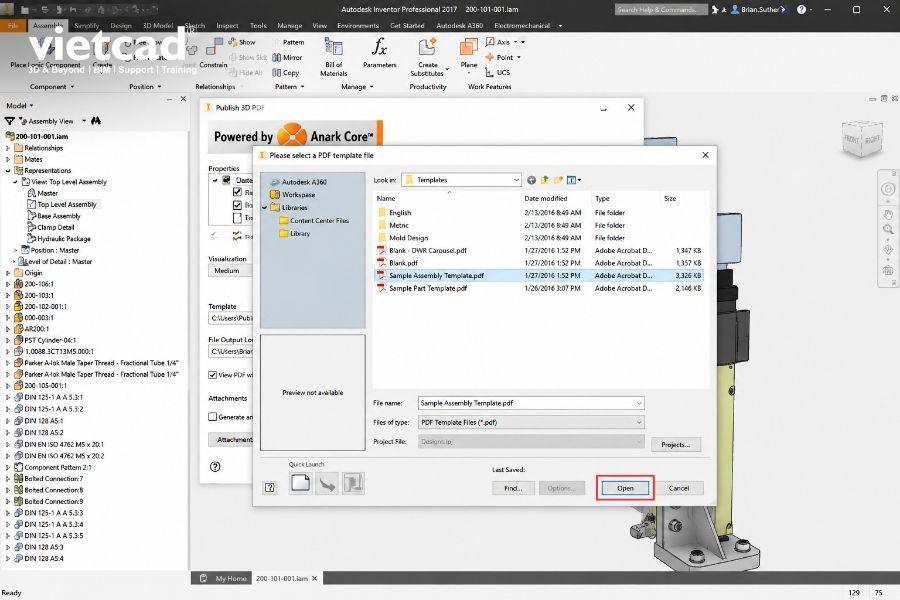Select Workspace in places pane

292,195
